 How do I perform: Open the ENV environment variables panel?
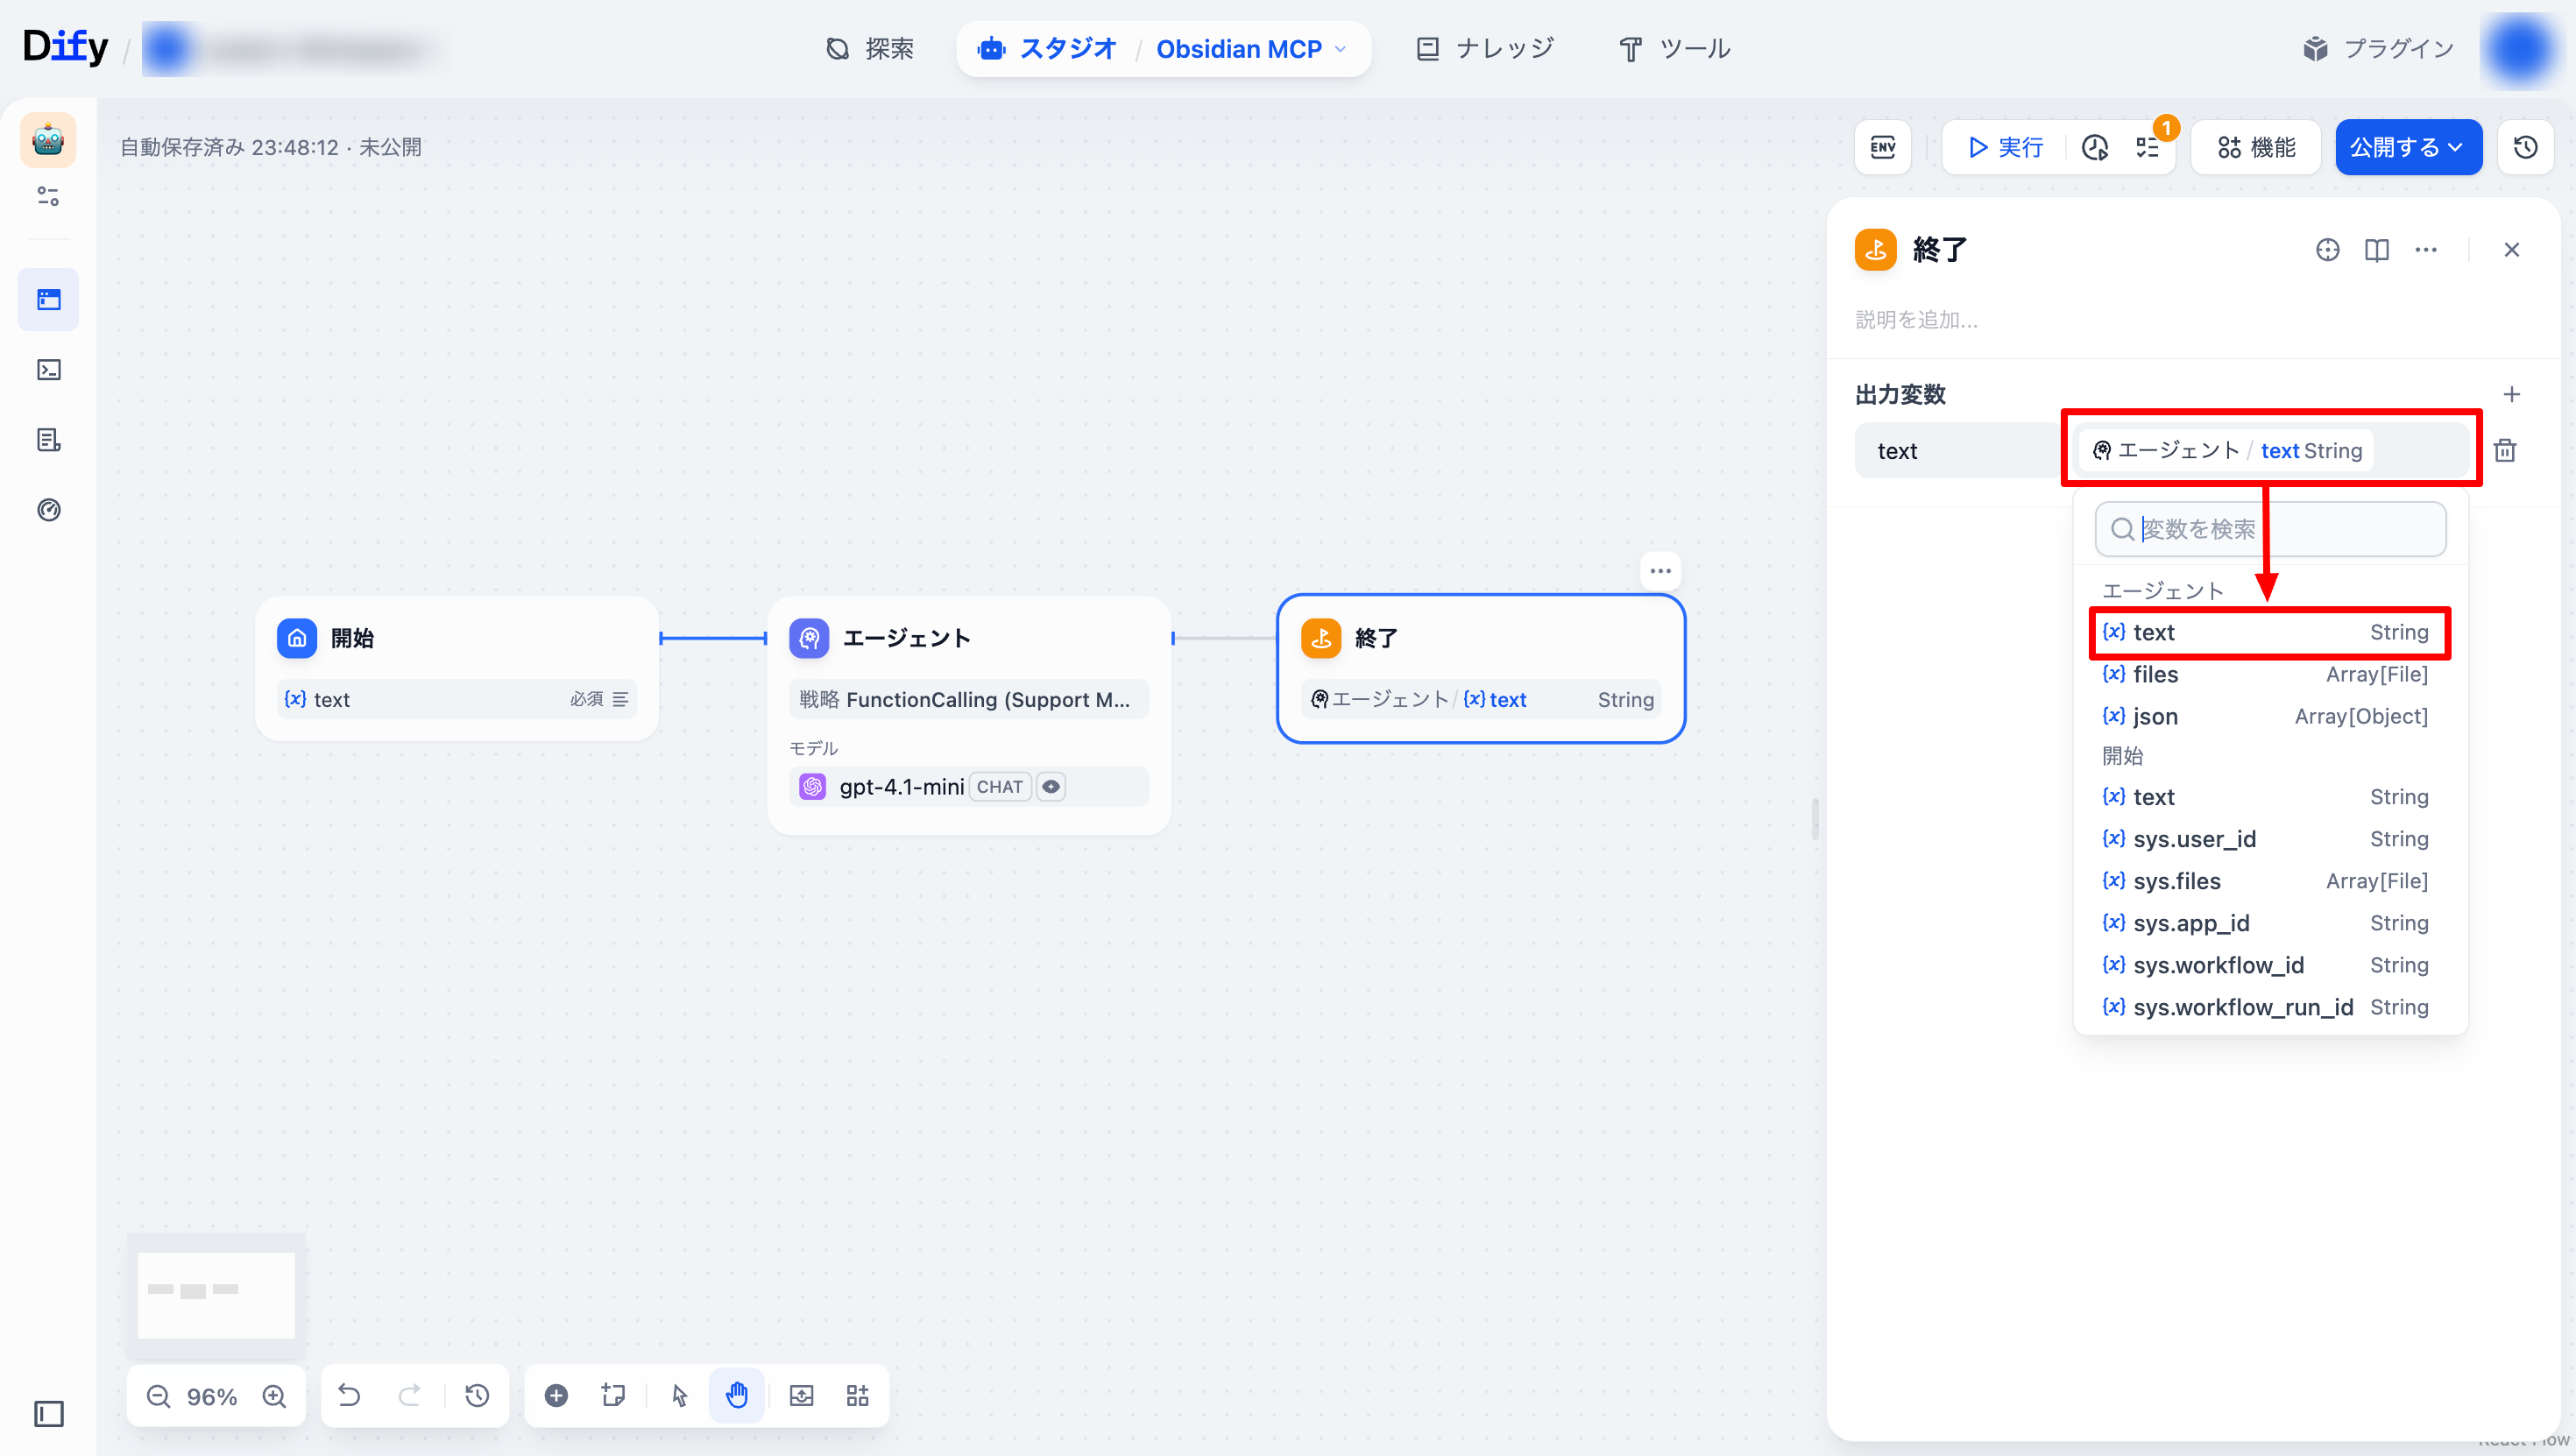(x=1882, y=147)
